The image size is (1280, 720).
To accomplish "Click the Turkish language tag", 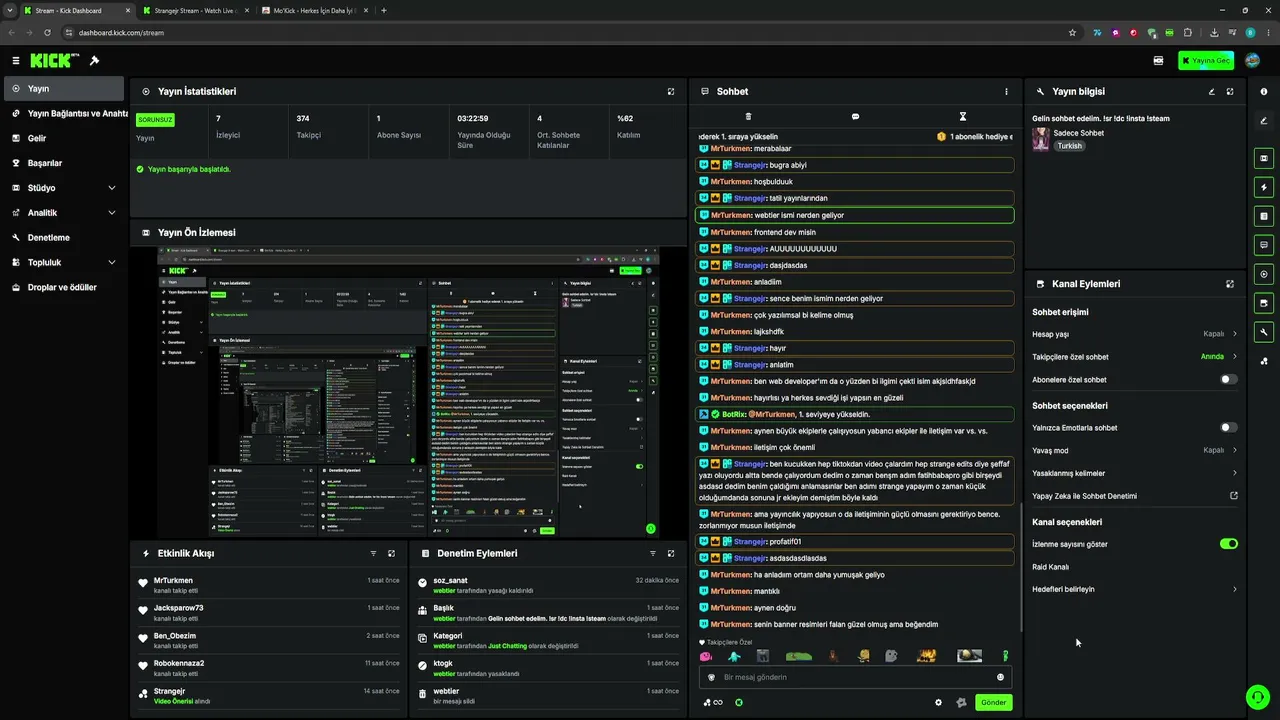I will click(x=1070, y=146).
